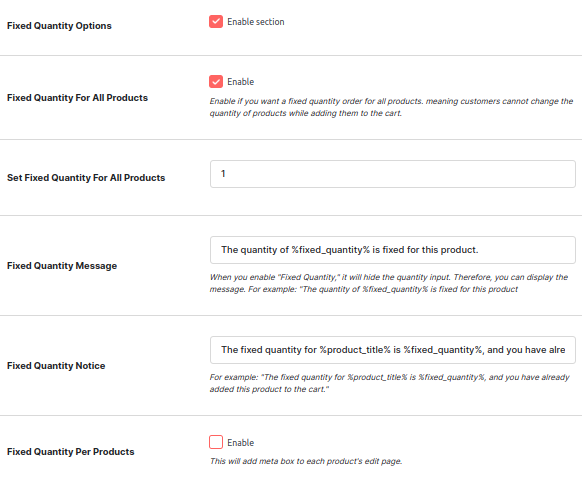Click the 'Fixed Quantity Options' heading
This screenshot has width=582, height=498.
59,26
